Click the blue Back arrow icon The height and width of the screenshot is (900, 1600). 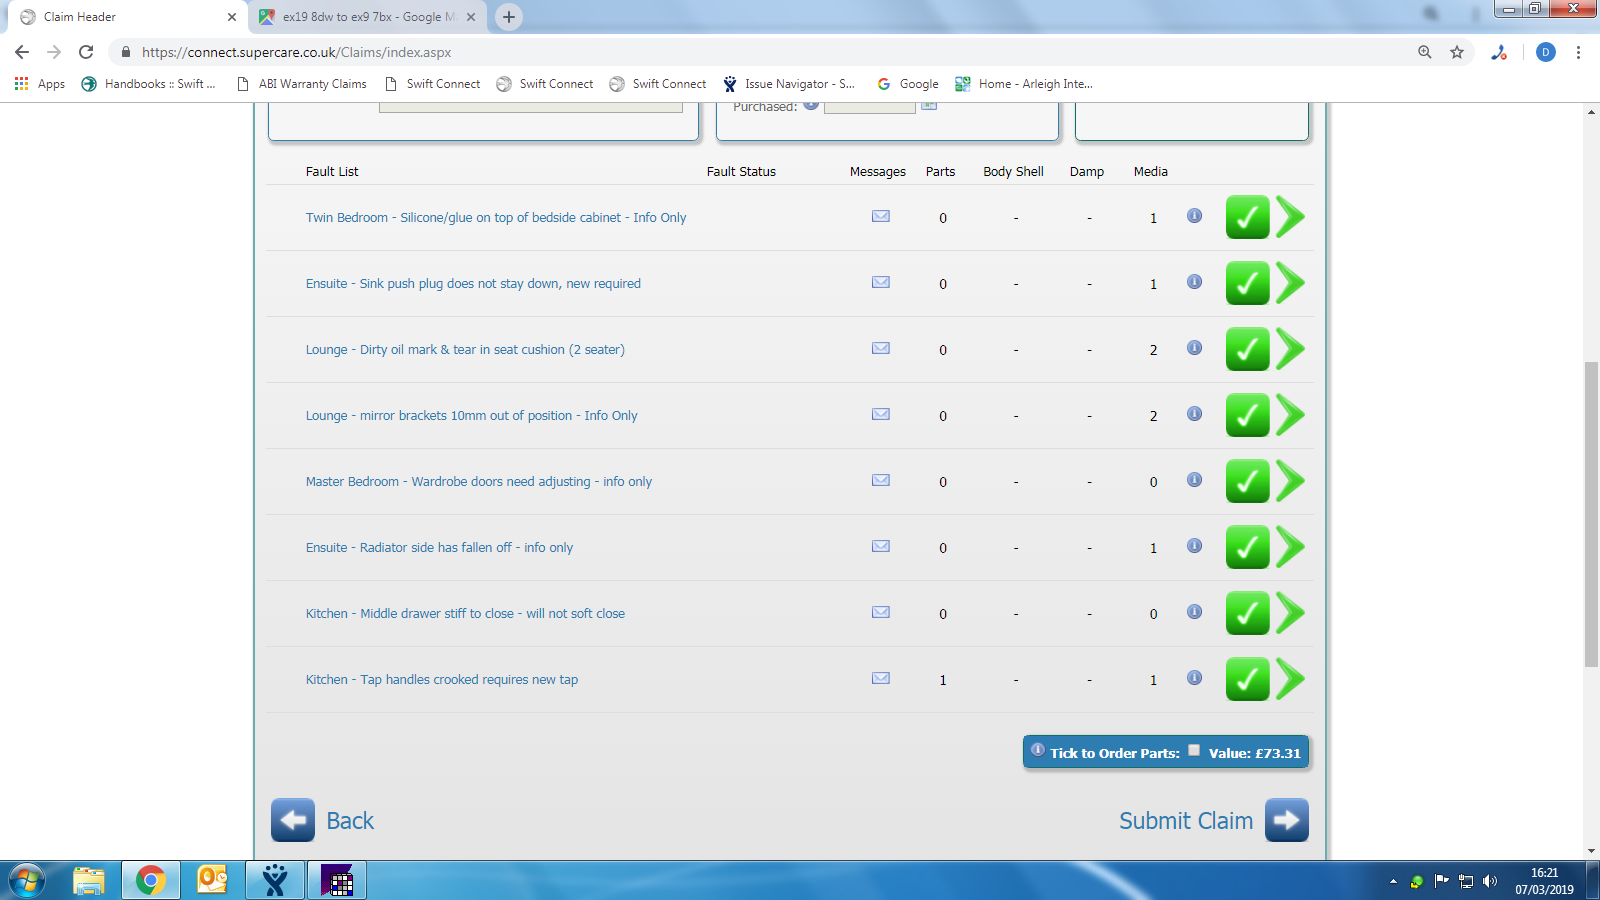293,820
